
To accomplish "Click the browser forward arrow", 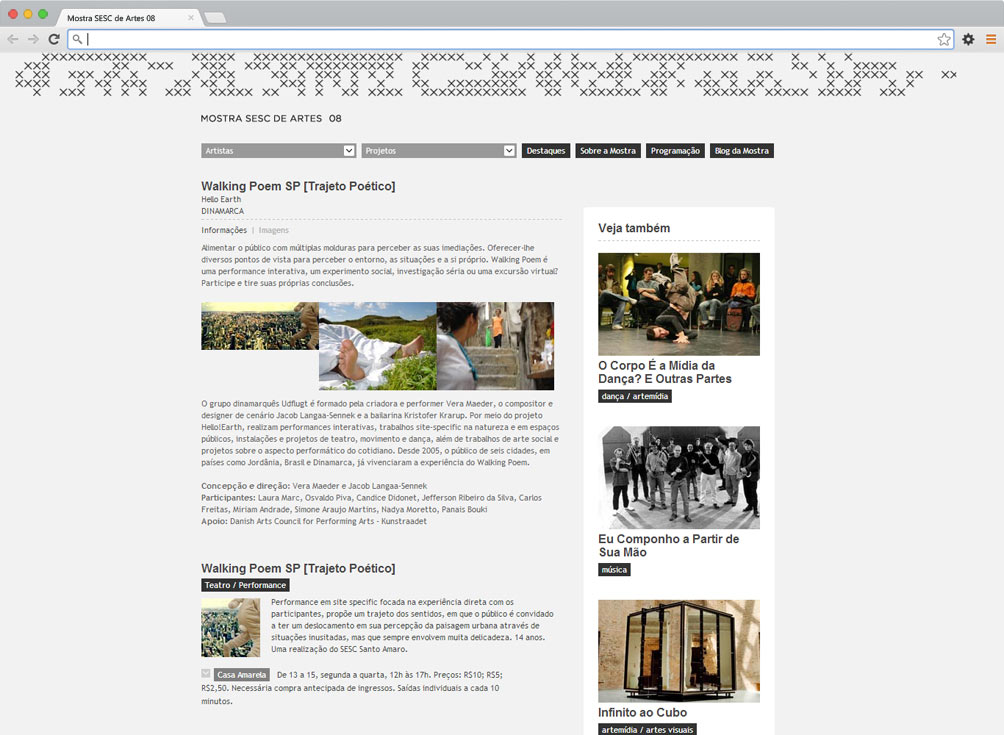I will tap(33, 39).
